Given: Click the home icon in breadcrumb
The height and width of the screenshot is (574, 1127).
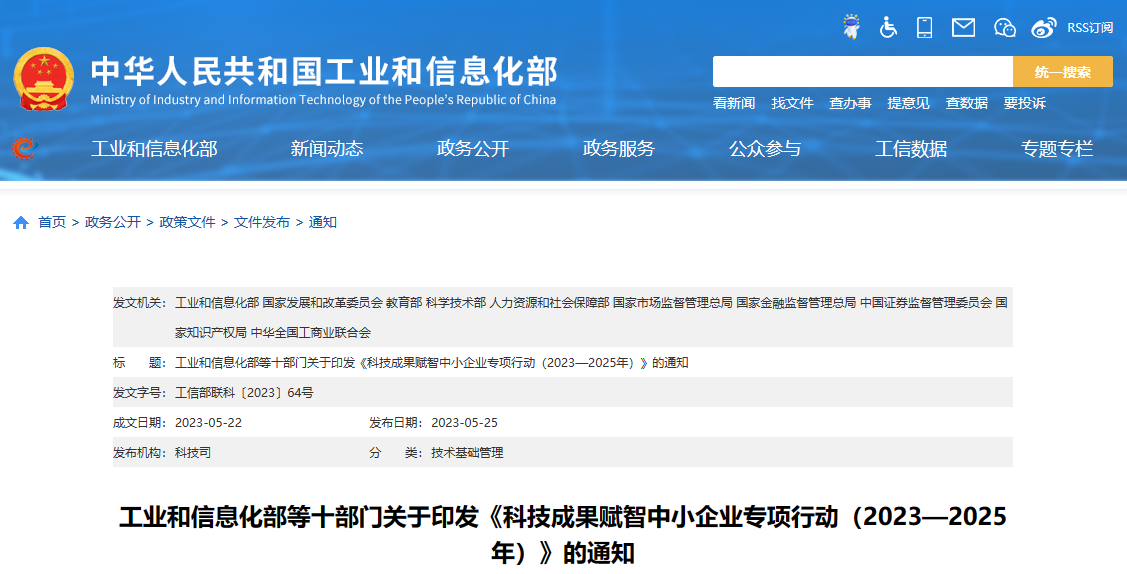Looking at the screenshot, I should tap(21, 223).
